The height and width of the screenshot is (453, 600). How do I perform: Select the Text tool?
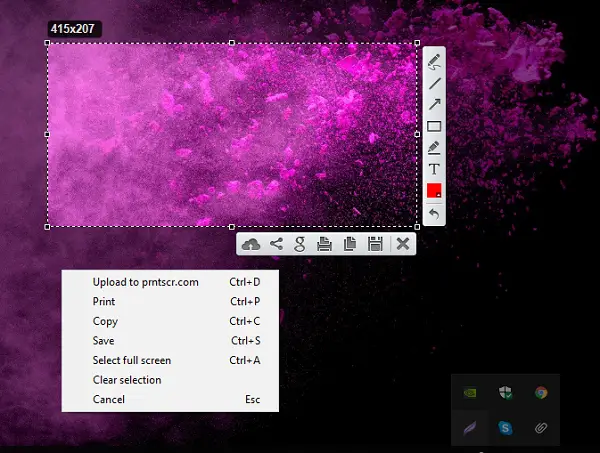(x=434, y=169)
